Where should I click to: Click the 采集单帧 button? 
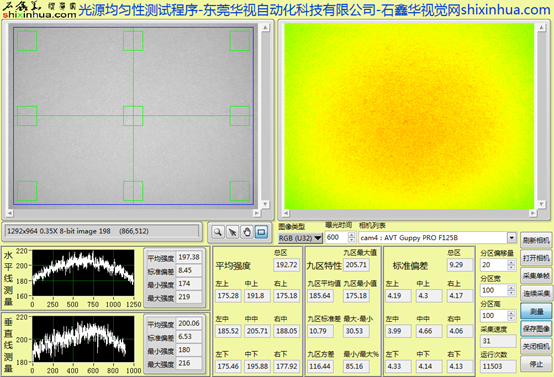click(536, 276)
